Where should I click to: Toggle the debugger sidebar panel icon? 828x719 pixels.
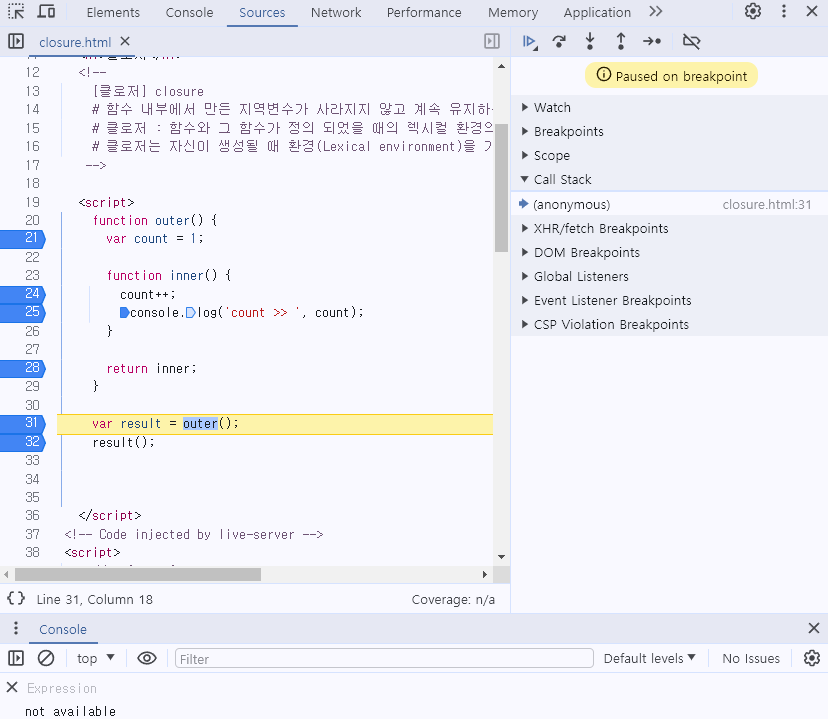(492, 41)
